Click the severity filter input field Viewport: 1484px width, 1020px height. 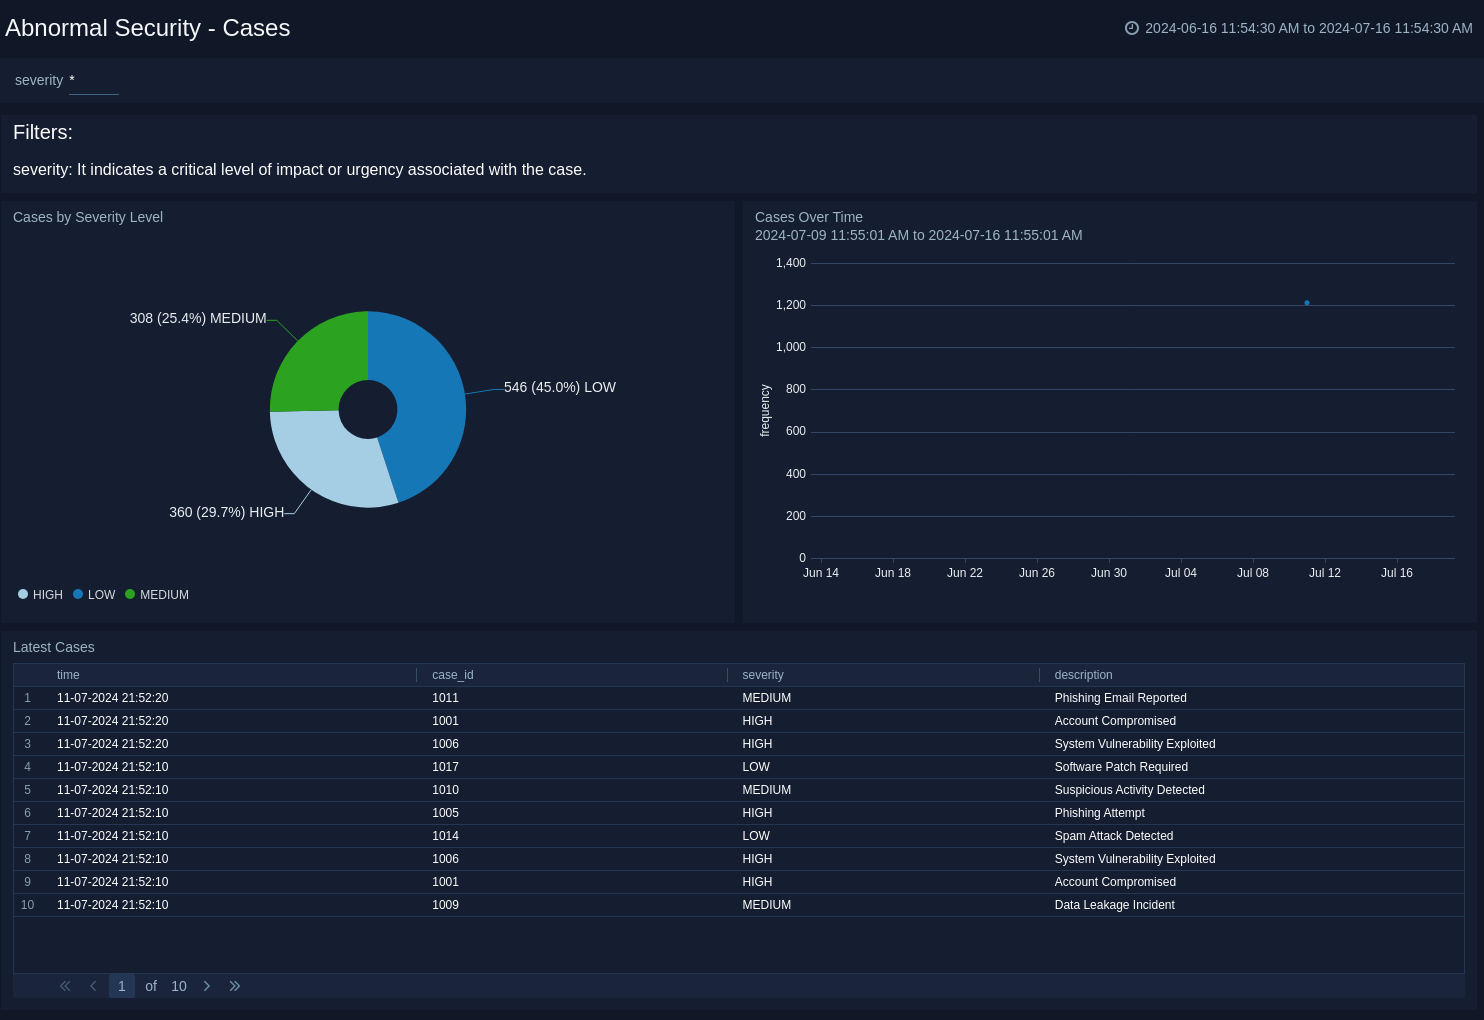pyautogui.click(x=94, y=81)
